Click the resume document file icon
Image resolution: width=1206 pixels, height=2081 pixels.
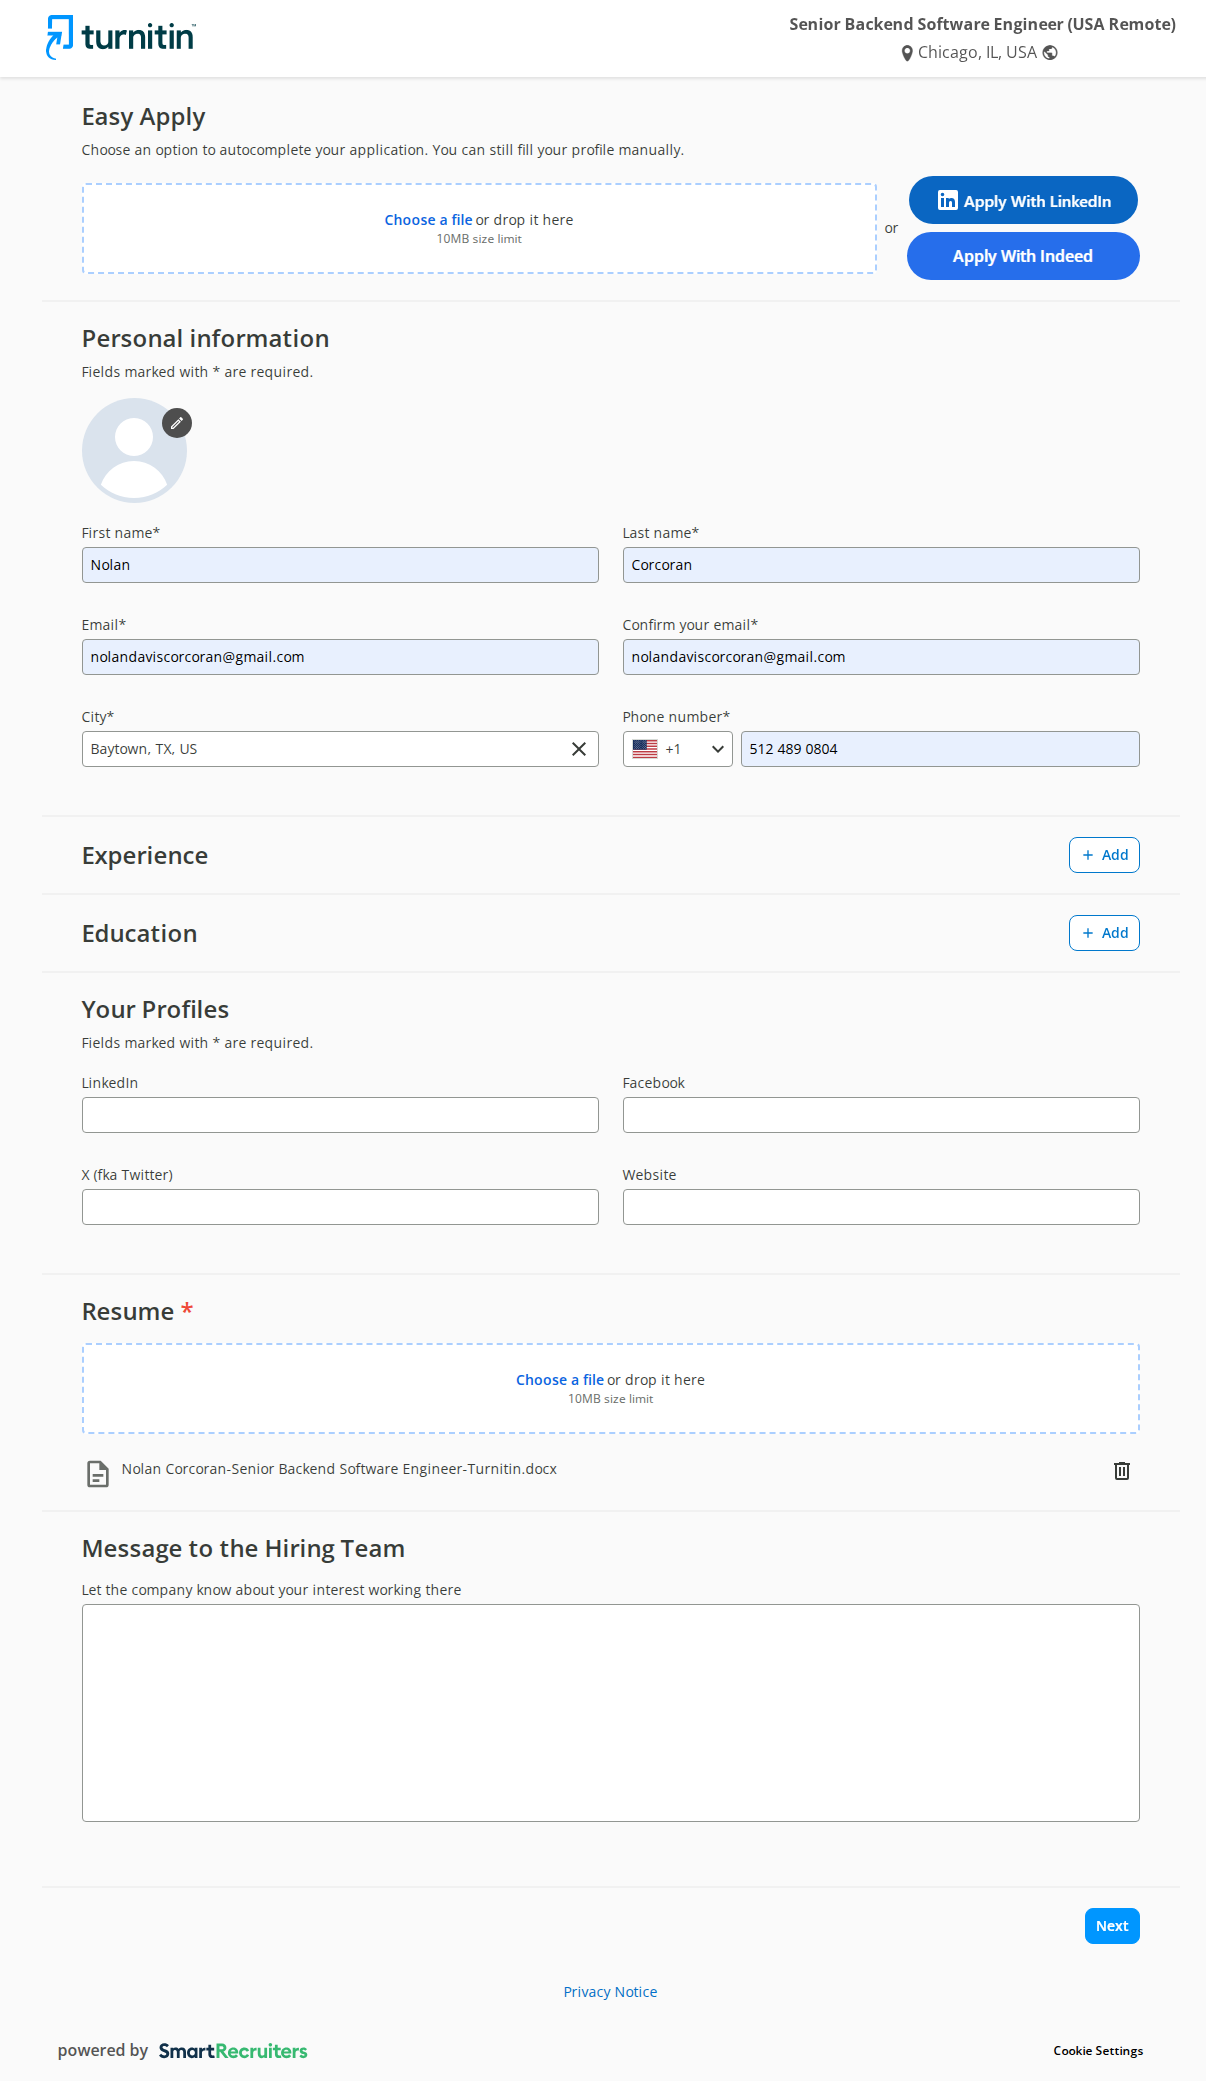click(x=98, y=1473)
